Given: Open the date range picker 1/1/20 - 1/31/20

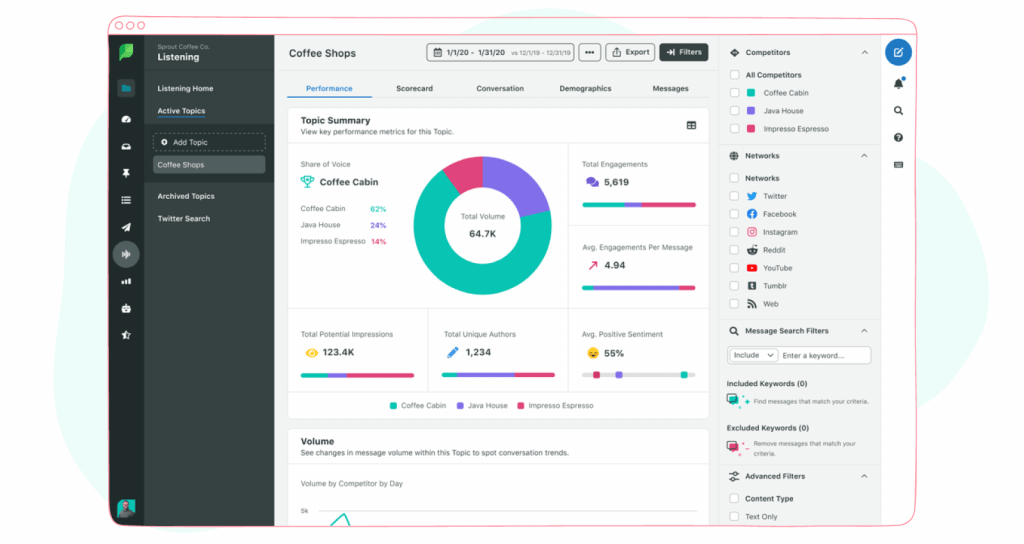Looking at the screenshot, I should pyautogui.click(x=500, y=52).
